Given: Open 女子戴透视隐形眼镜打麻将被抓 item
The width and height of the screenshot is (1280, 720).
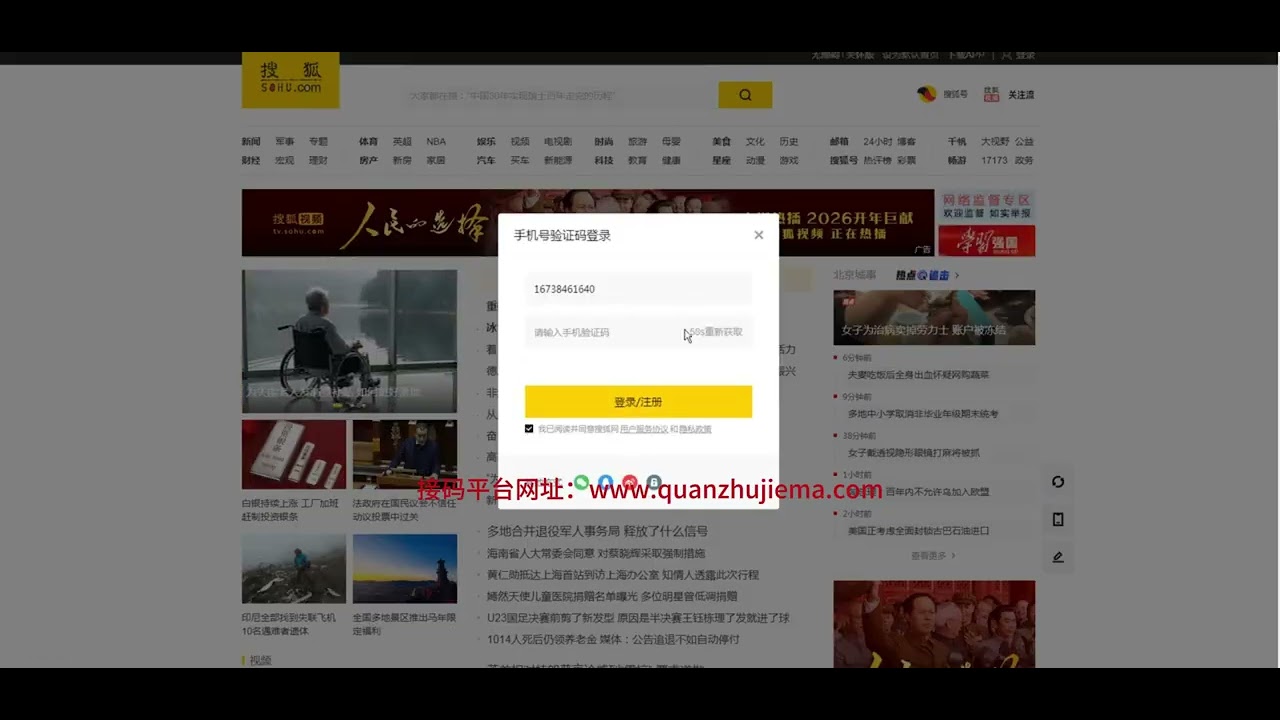Looking at the screenshot, I should (914, 453).
